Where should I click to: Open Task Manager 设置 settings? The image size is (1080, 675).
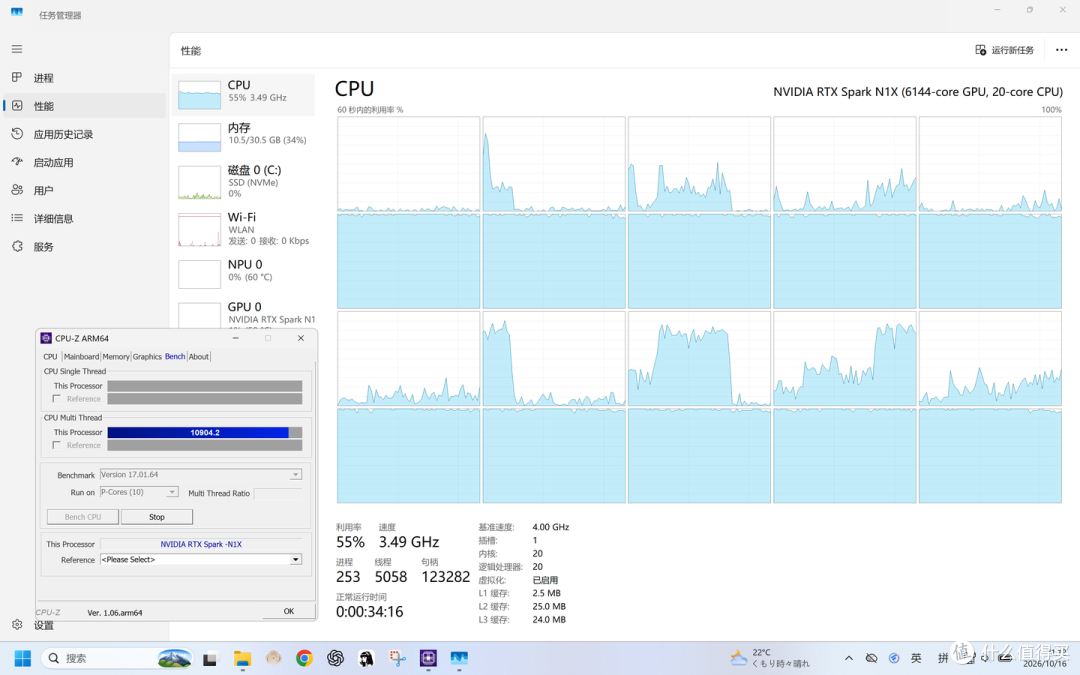(x=84, y=625)
